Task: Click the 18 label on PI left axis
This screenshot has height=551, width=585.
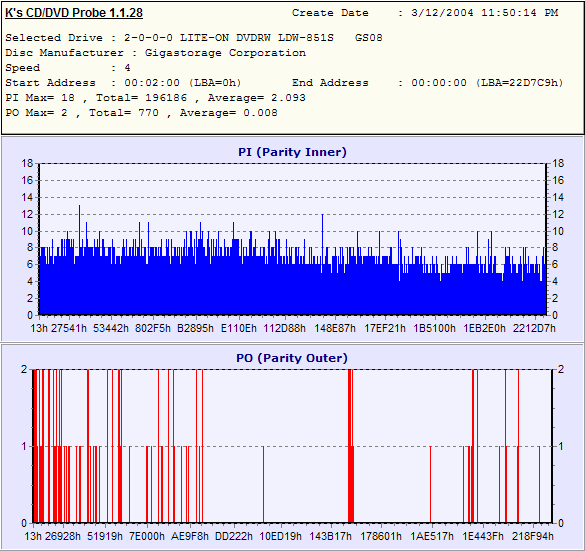Action: click(27, 163)
